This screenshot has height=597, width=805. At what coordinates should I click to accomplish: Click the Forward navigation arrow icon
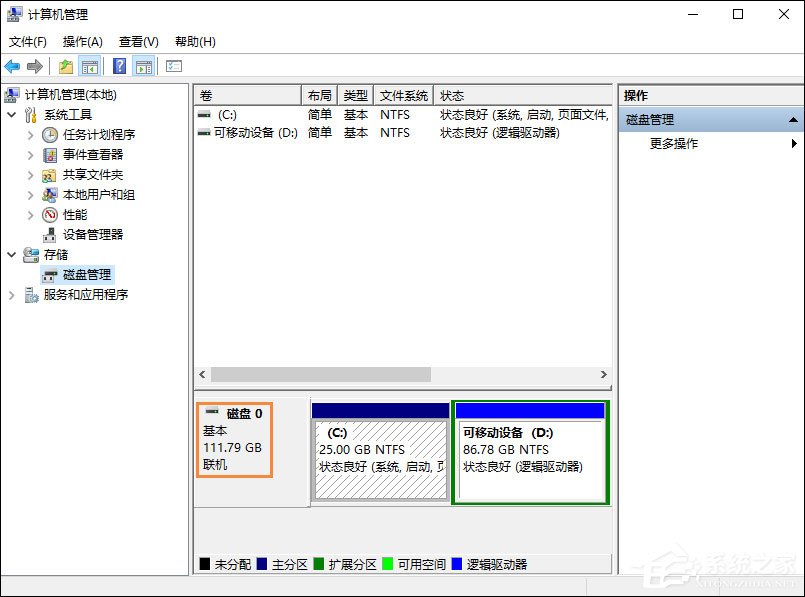coord(34,66)
